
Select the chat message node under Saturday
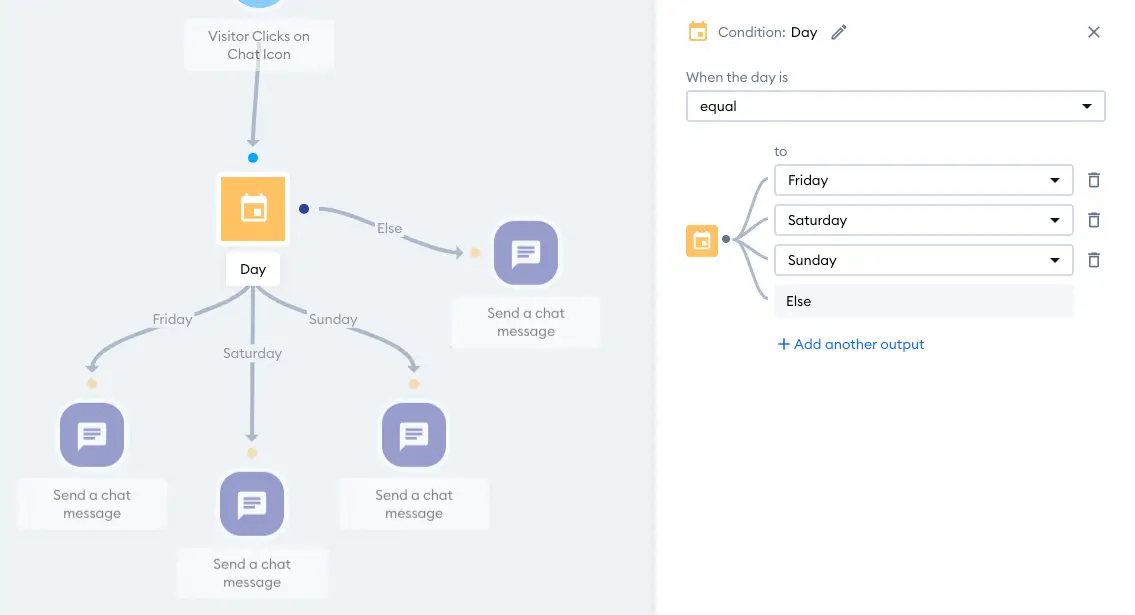[x=252, y=504]
